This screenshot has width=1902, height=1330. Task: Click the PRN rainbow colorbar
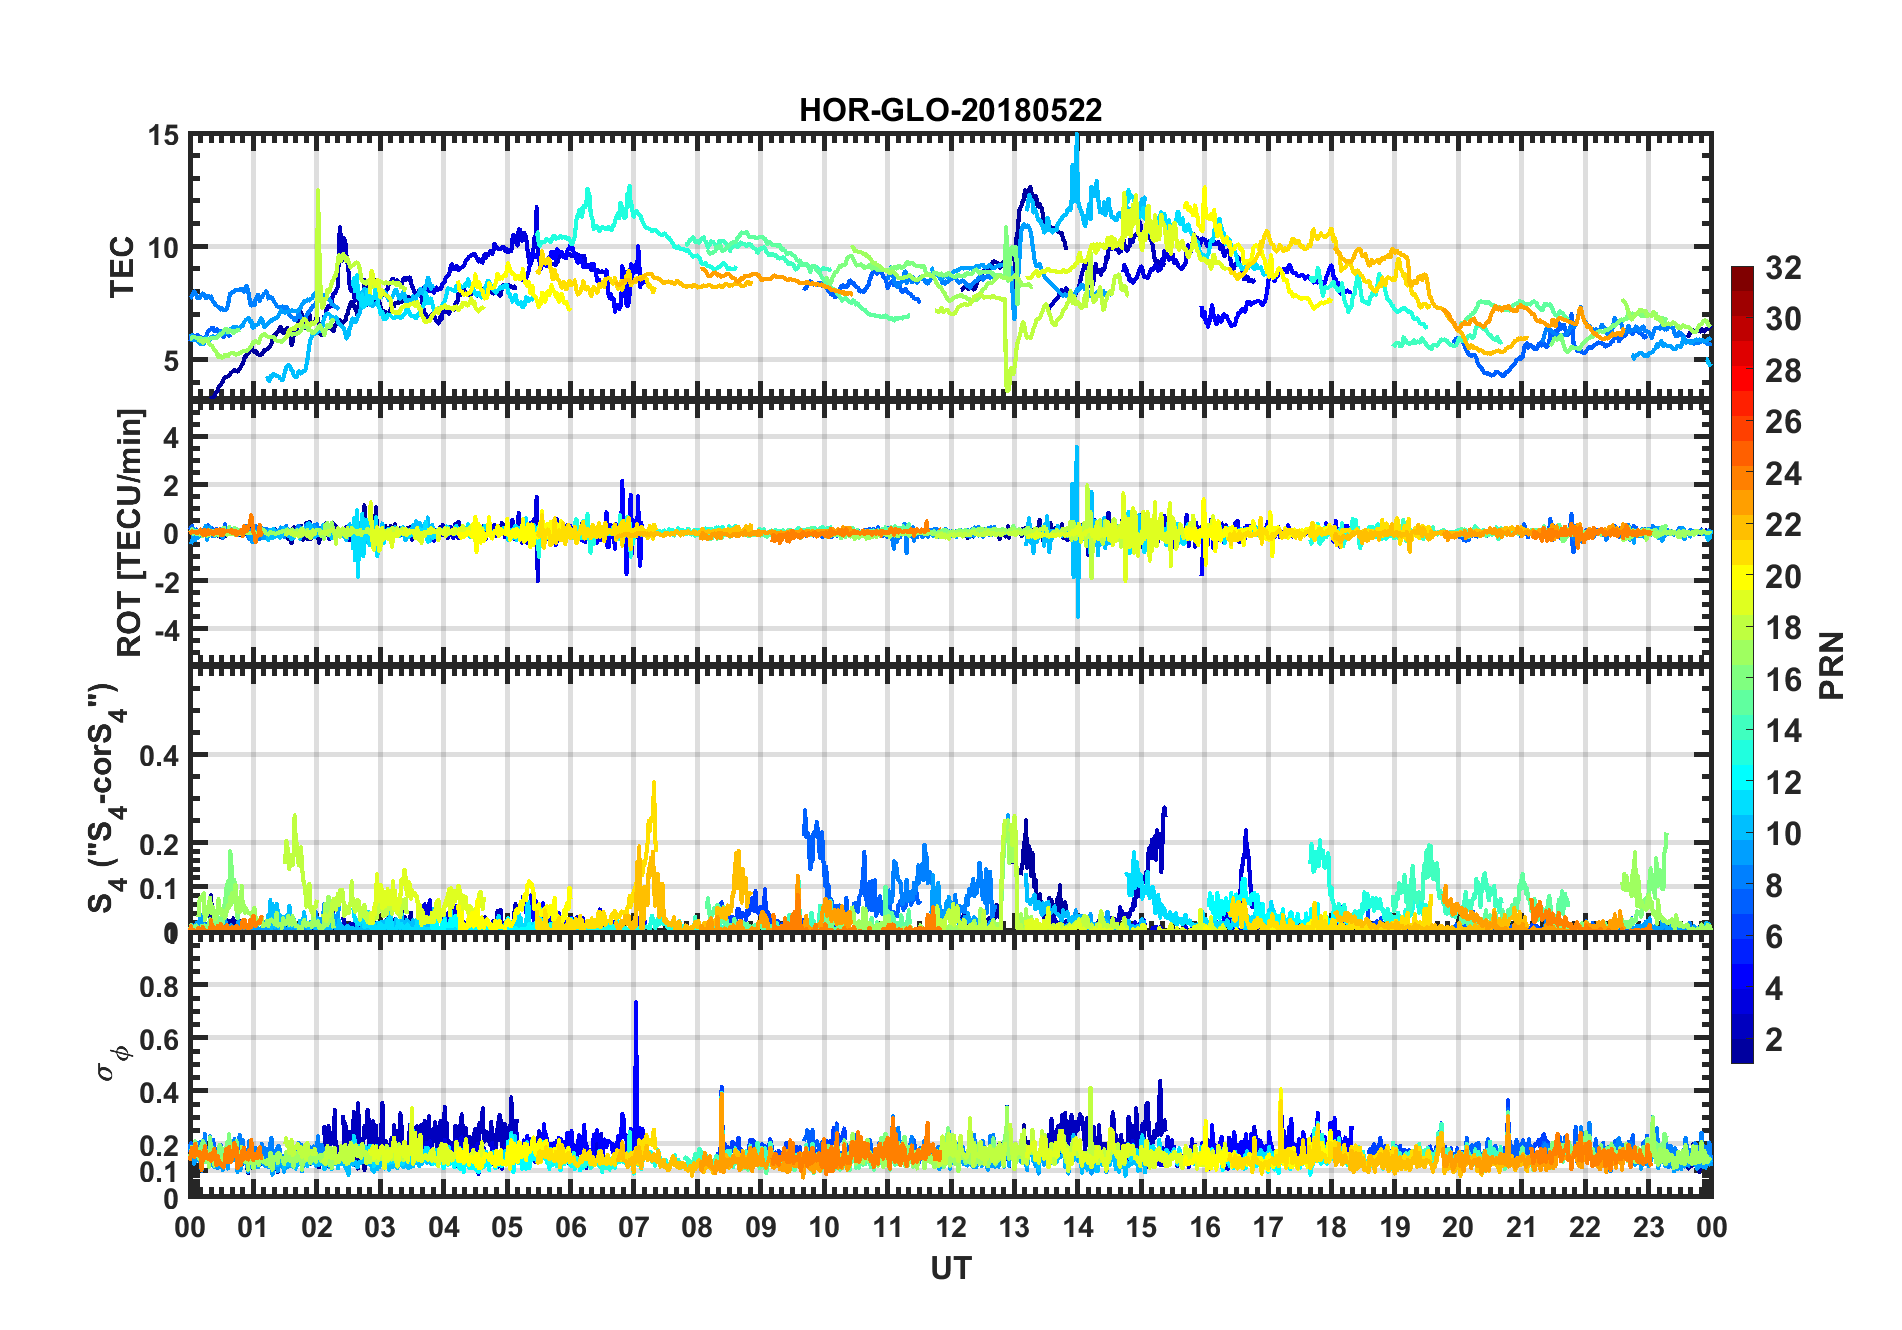coord(1742,664)
